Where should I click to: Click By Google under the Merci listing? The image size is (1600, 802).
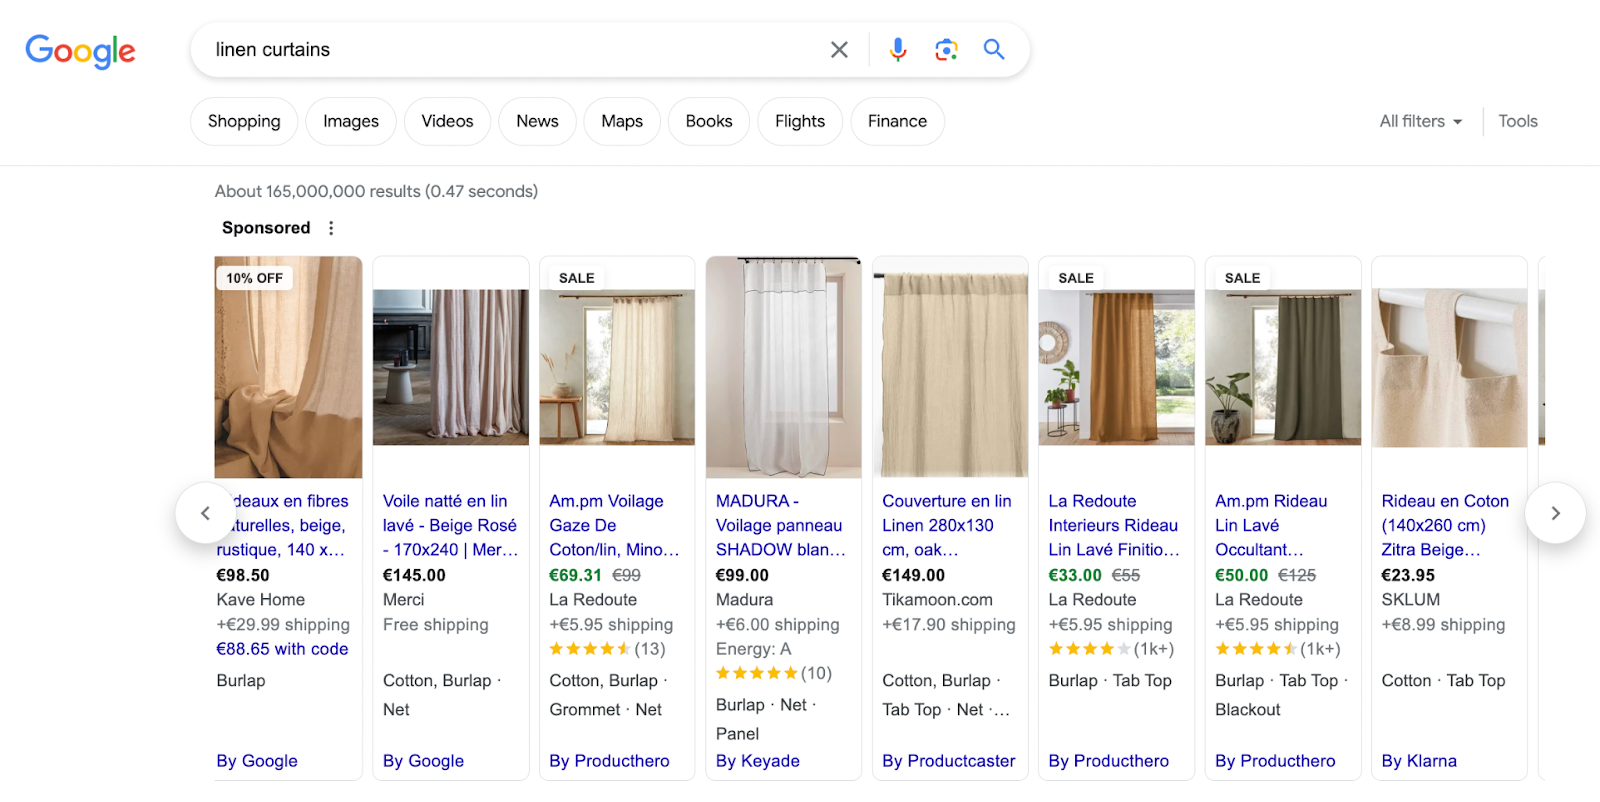coord(423,761)
